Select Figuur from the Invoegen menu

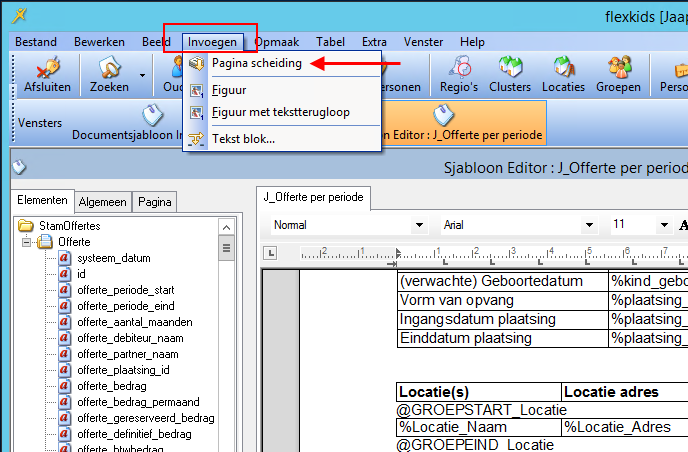pos(229,90)
